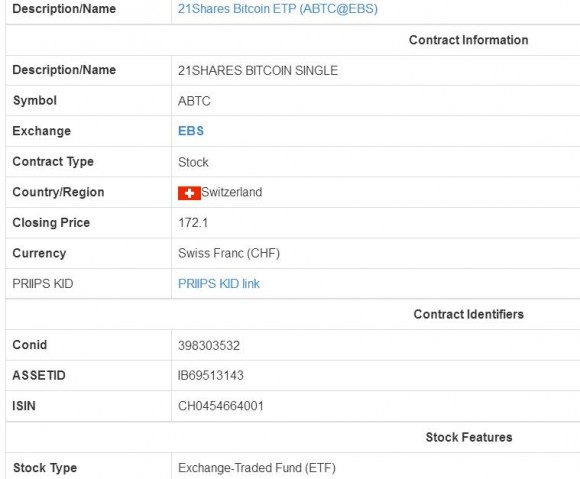Click the Stock contract type value
This screenshot has width=580, height=479.
pyautogui.click(x=193, y=162)
